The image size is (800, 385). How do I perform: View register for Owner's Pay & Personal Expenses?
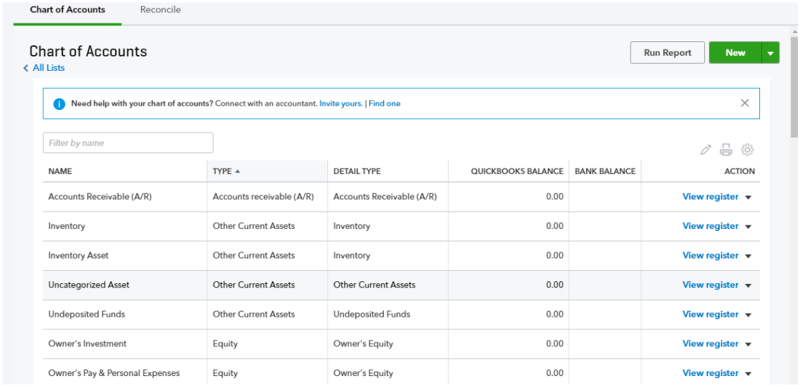(x=710, y=373)
